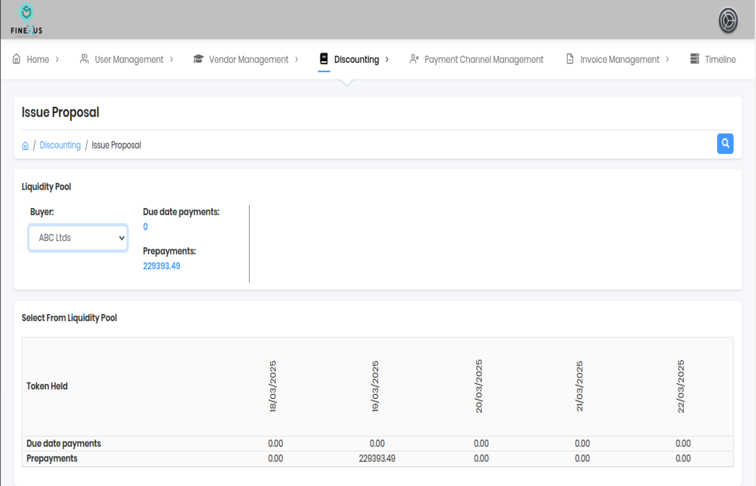Open the Discounting menu
Viewport: 756px width, 486px height.
click(356, 59)
